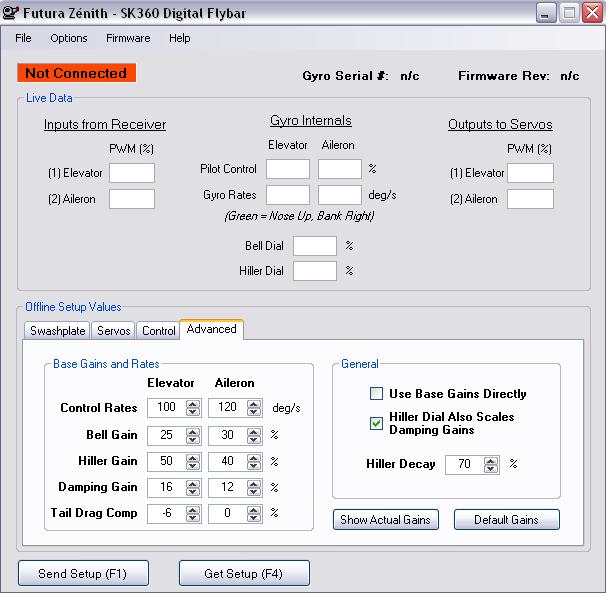Switch to the Servos tab
Image resolution: width=606 pixels, height=593 pixels.
point(113,331)
